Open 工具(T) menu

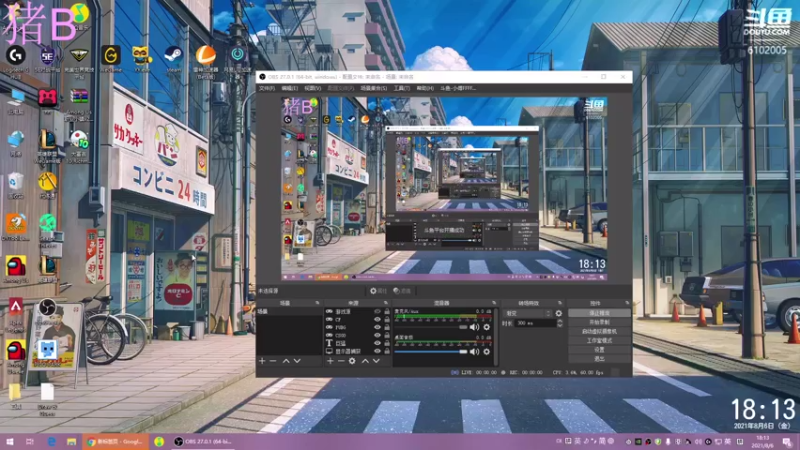(x=402, y=88)
